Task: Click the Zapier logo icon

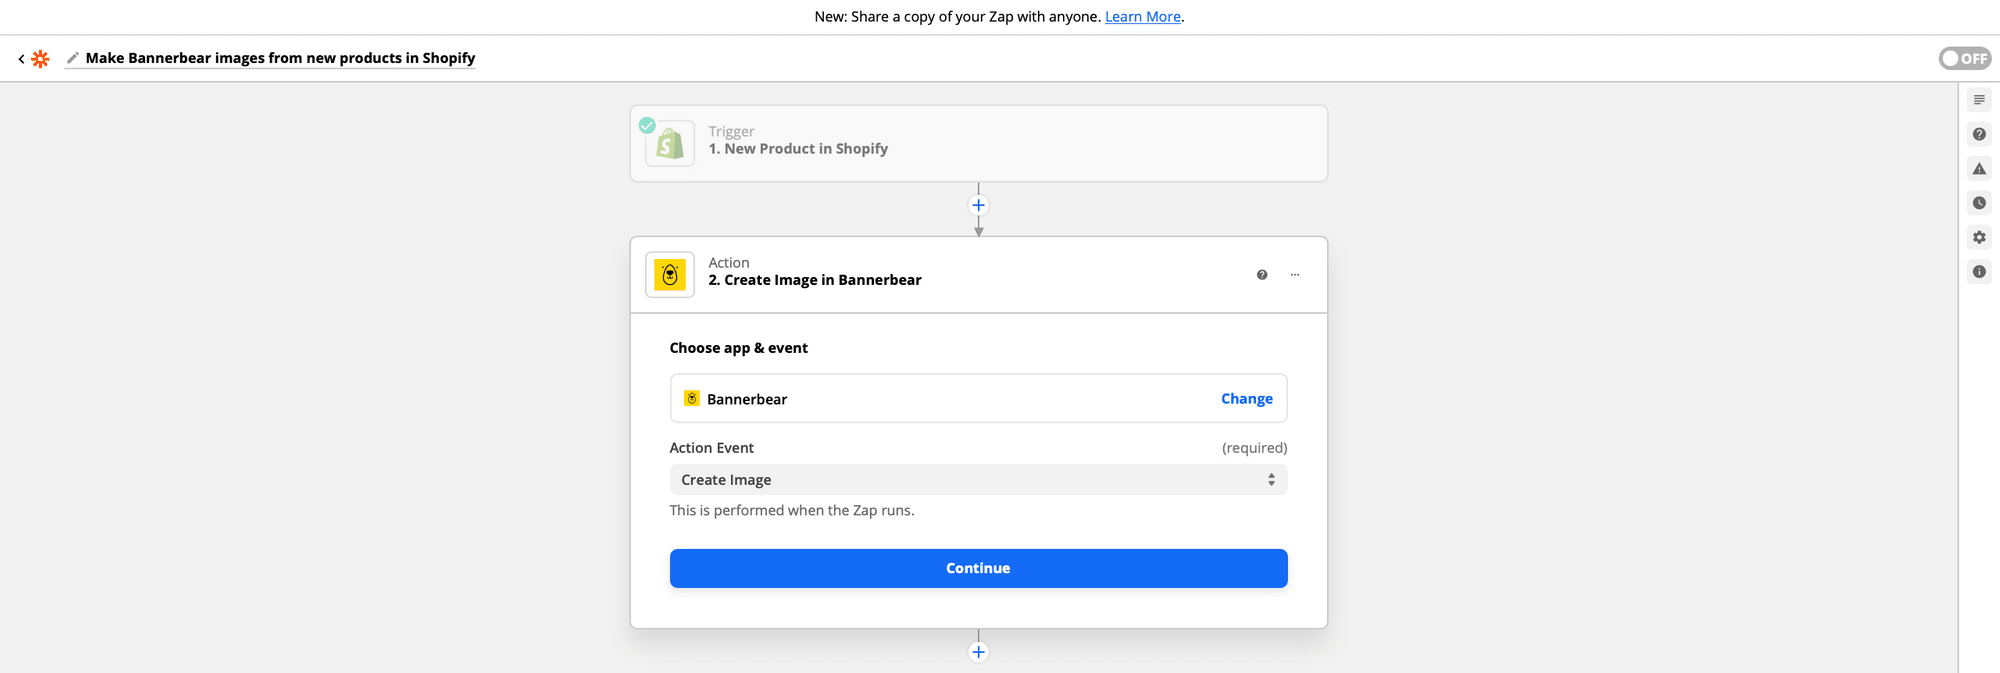Action: pyautogui.click(x=40, y=59)
